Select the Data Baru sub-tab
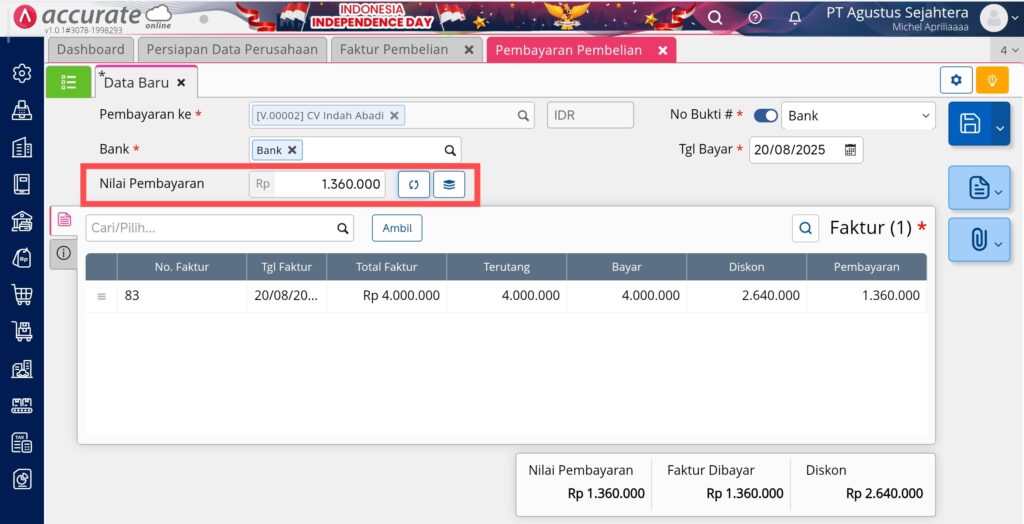1024x524 pixels. click(x=136, y=83)
